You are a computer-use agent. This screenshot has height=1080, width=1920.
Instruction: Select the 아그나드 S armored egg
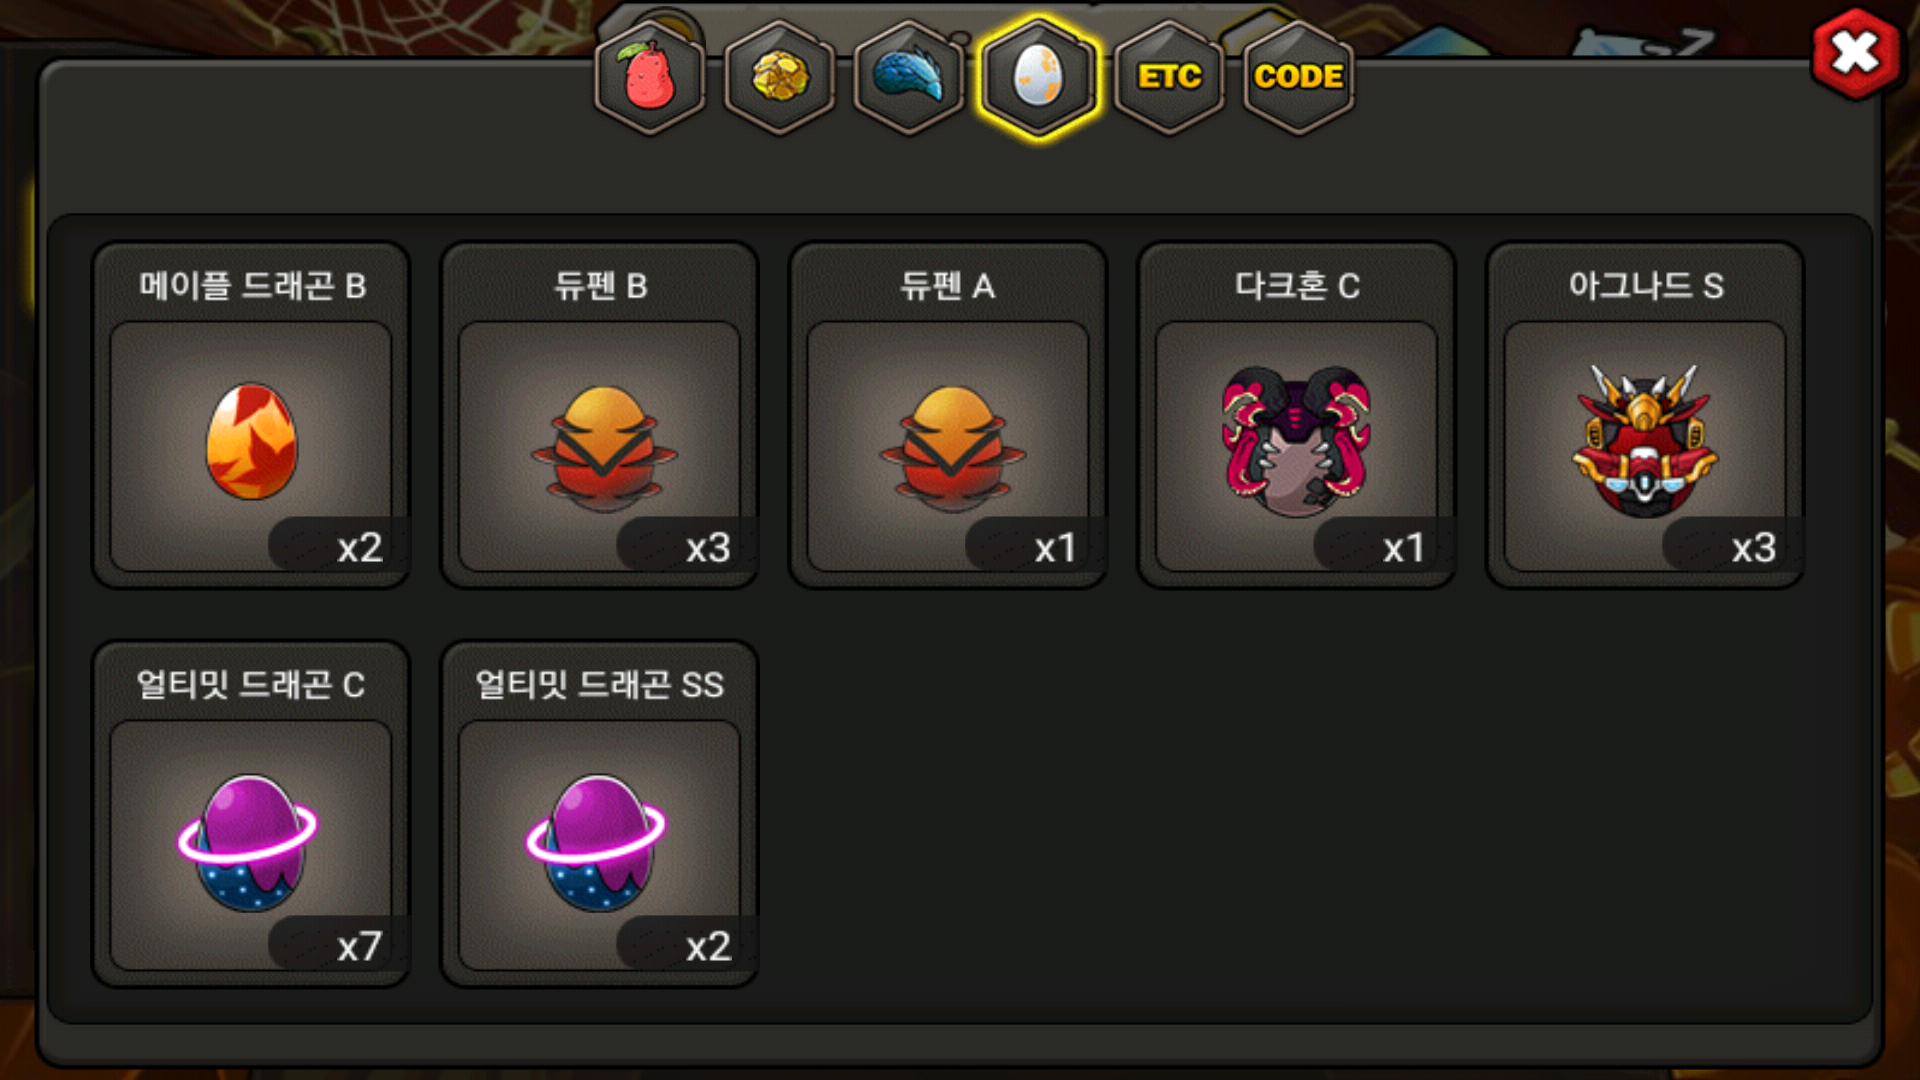coord(1645,441)
